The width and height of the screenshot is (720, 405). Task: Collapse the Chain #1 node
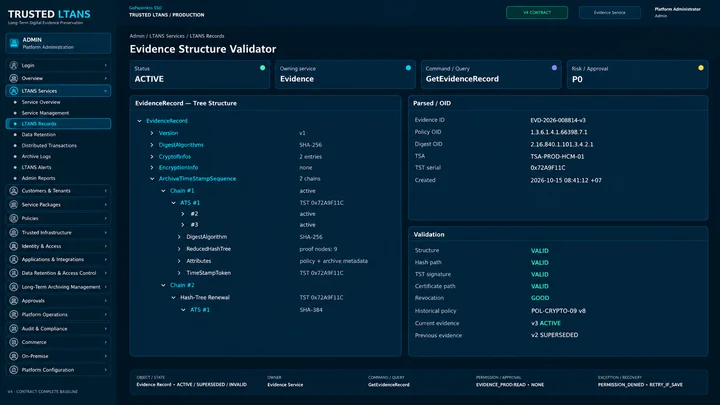click(163, 191)
